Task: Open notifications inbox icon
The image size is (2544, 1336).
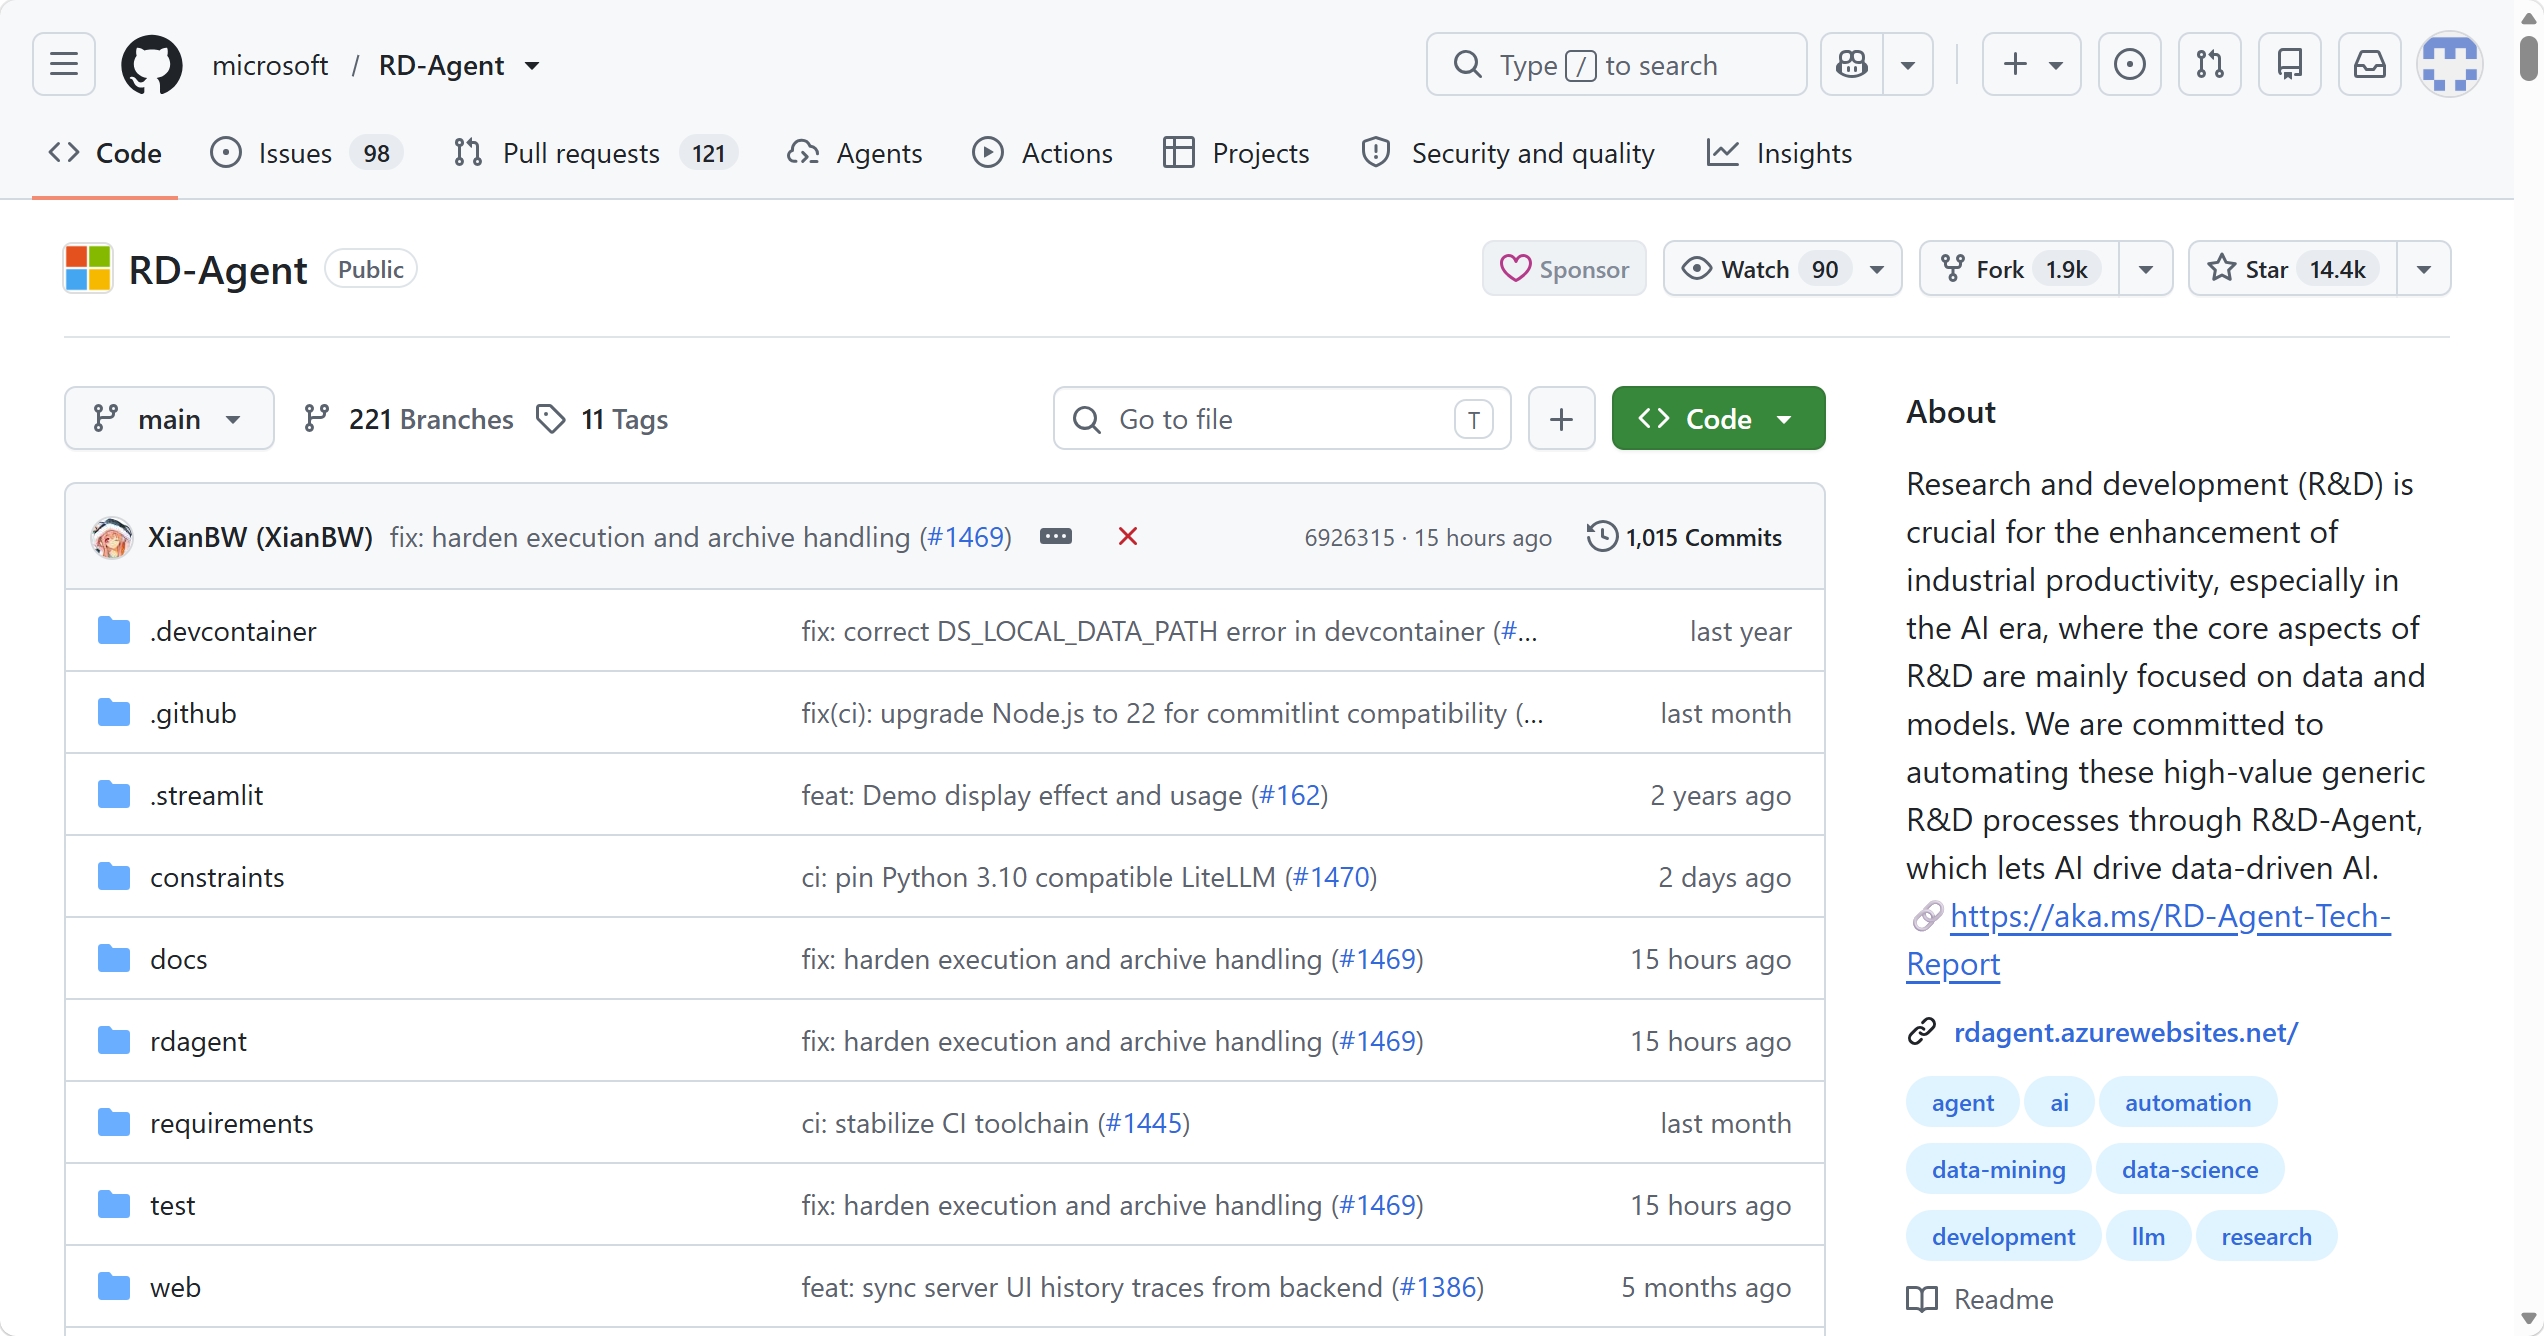Action: tap(2370, 65)
